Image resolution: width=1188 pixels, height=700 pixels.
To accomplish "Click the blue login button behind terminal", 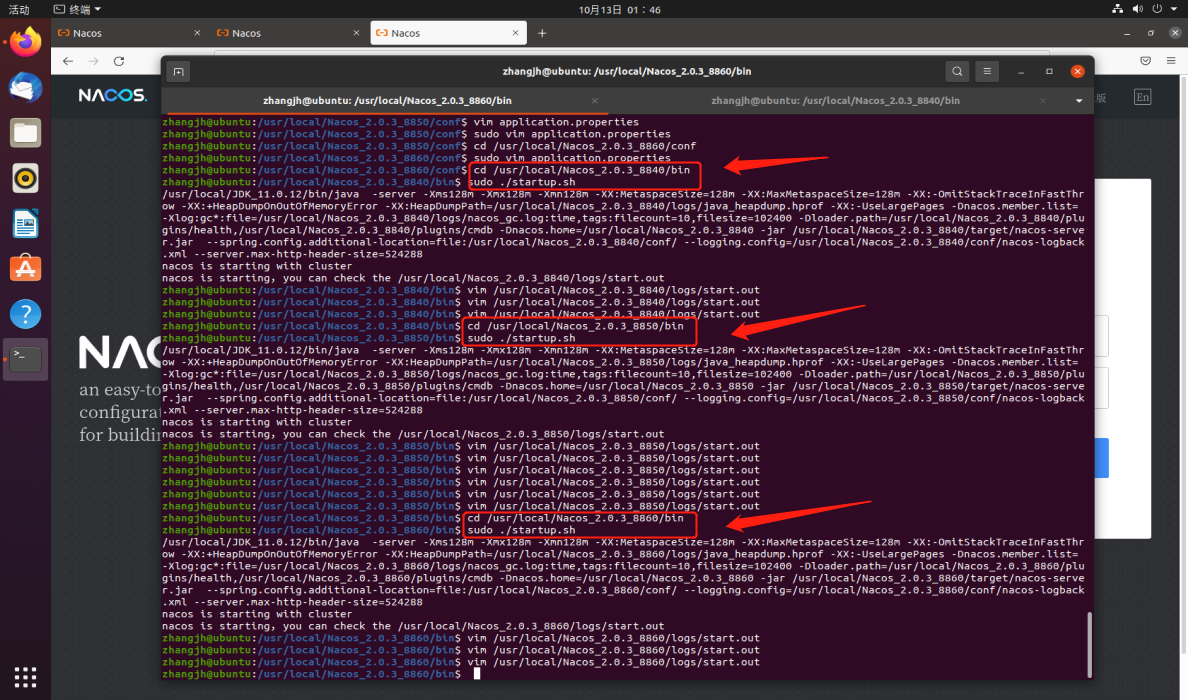I will click(x=1102, y=458).
